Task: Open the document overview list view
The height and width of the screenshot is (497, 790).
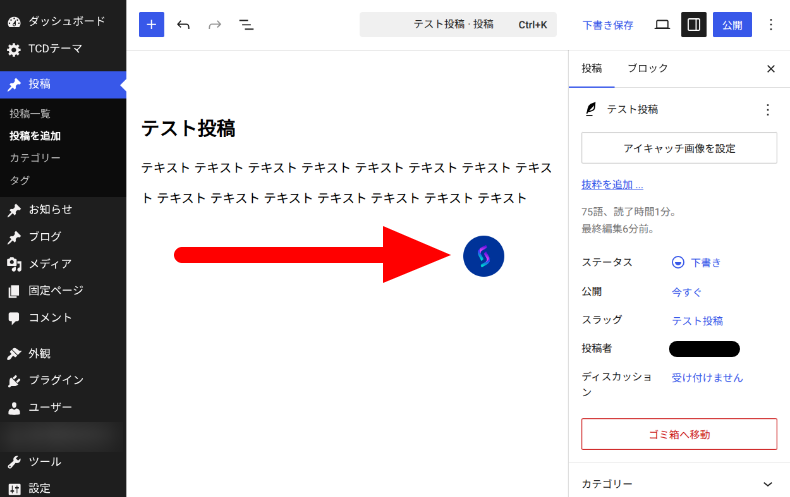Action: [246, 25]
